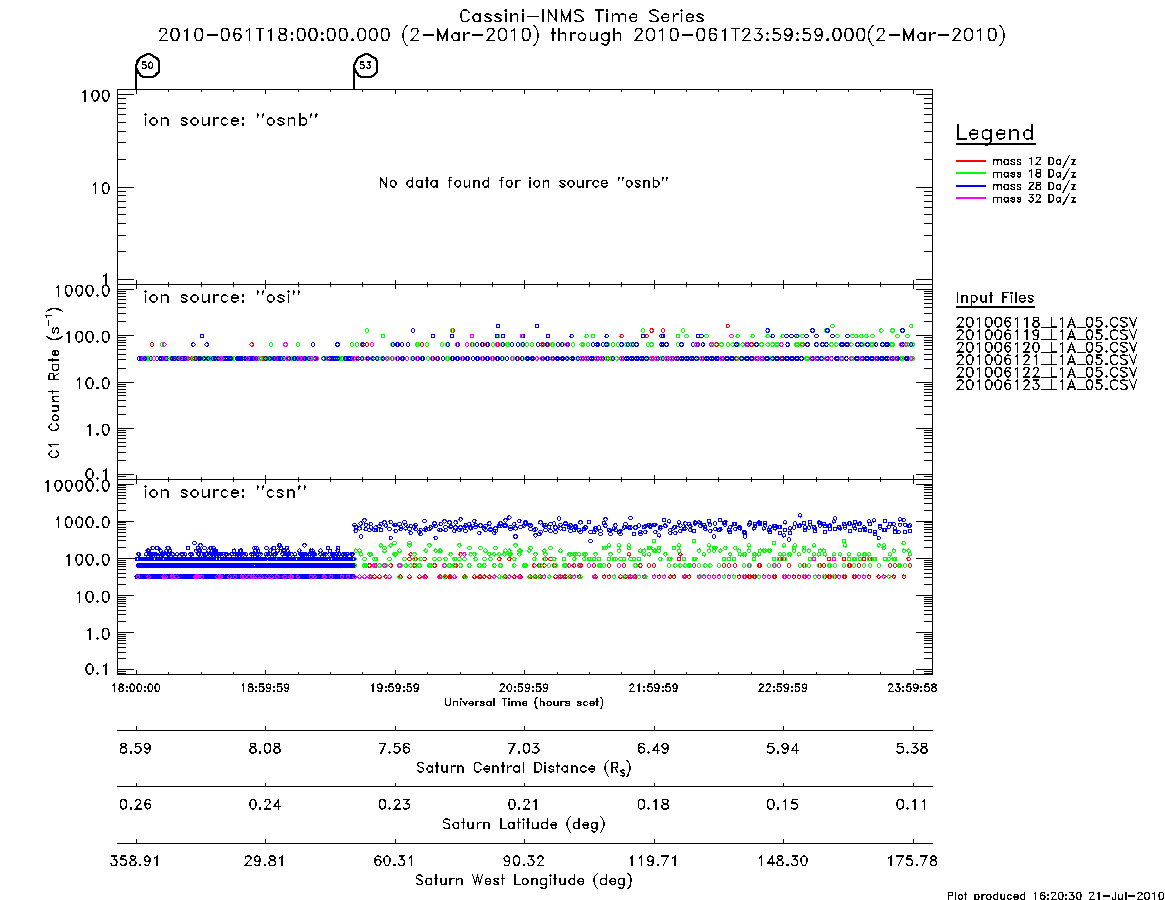Click the 8.59 central distance value

pyautogui.click(x=135, y=748)
